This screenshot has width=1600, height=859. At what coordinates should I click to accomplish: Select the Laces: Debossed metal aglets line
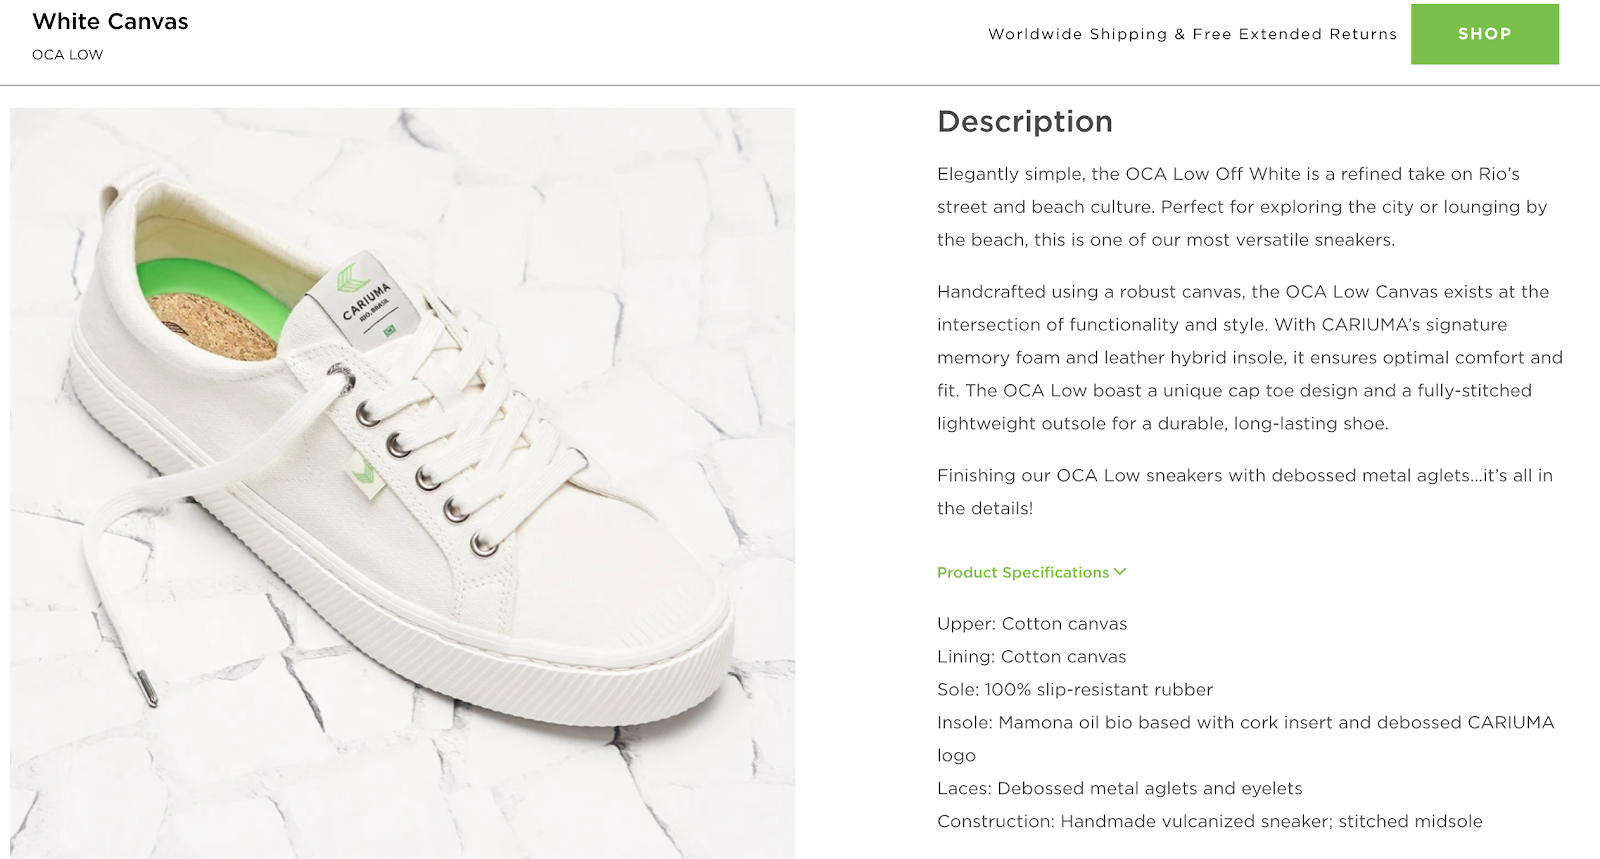click(x=1119, y=788)
